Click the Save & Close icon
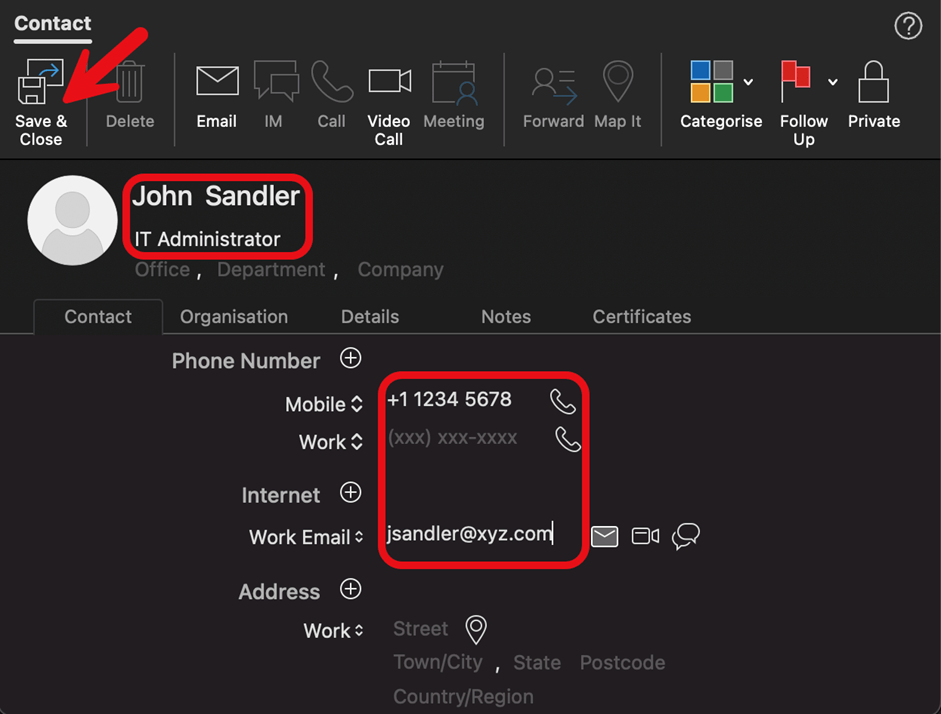The image size is (941, 714). 40,82
